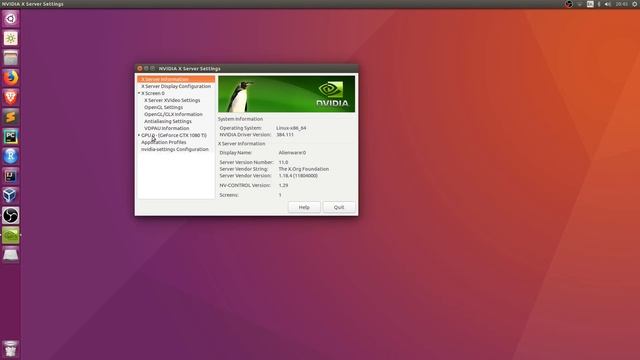
Task: Open the keyboard layout indicator
Action: [x=590, y=4]
